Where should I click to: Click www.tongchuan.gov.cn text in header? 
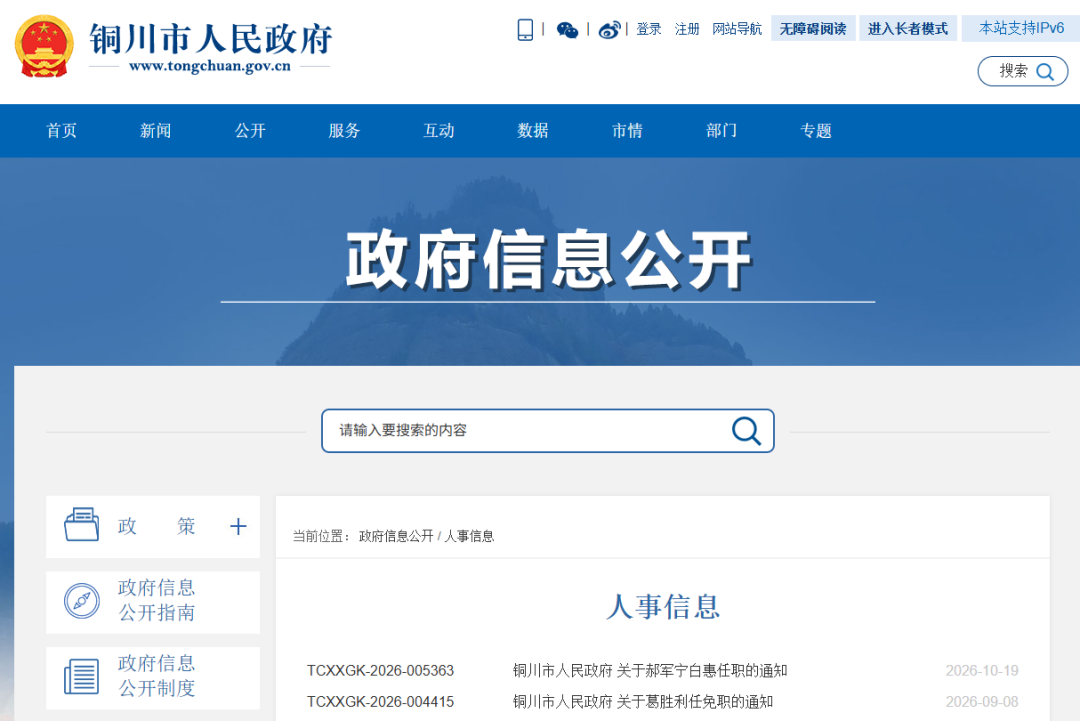[x=210, y=67]
